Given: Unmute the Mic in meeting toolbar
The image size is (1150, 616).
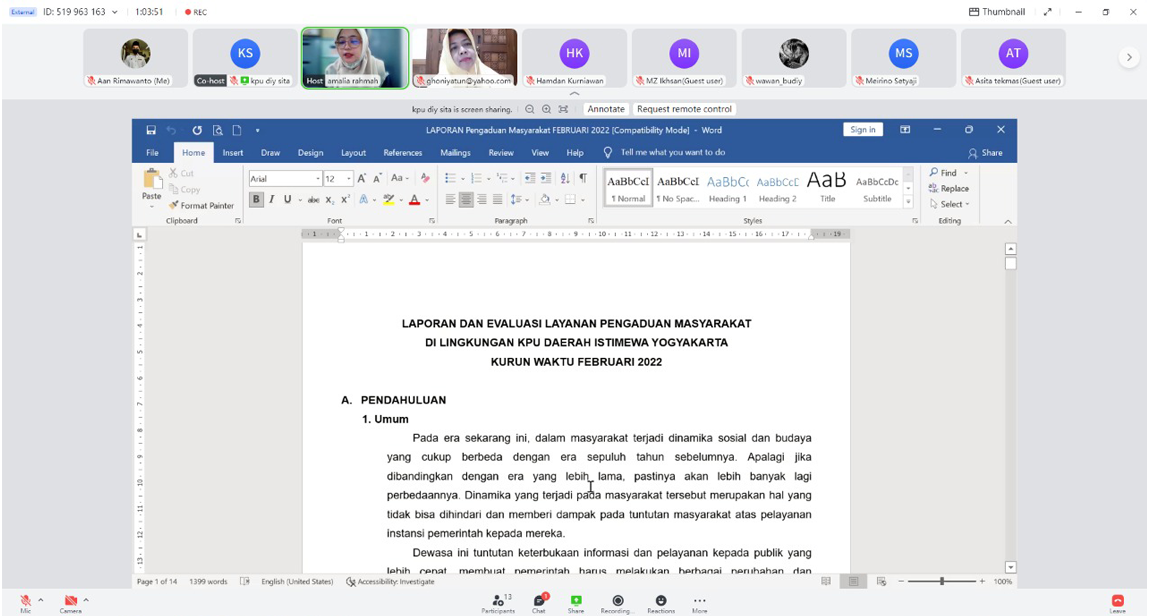Looking at the screenshot, I should (x=25, y=600).
